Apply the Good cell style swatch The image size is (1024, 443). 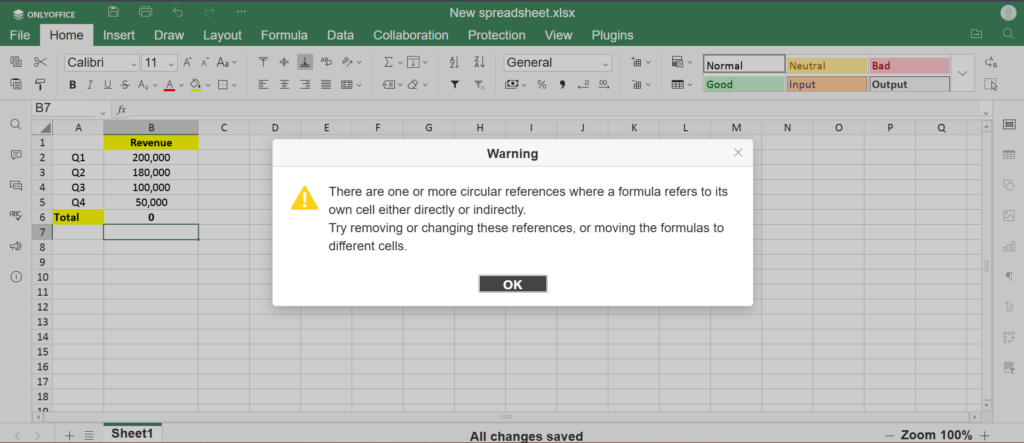(743, 85)
